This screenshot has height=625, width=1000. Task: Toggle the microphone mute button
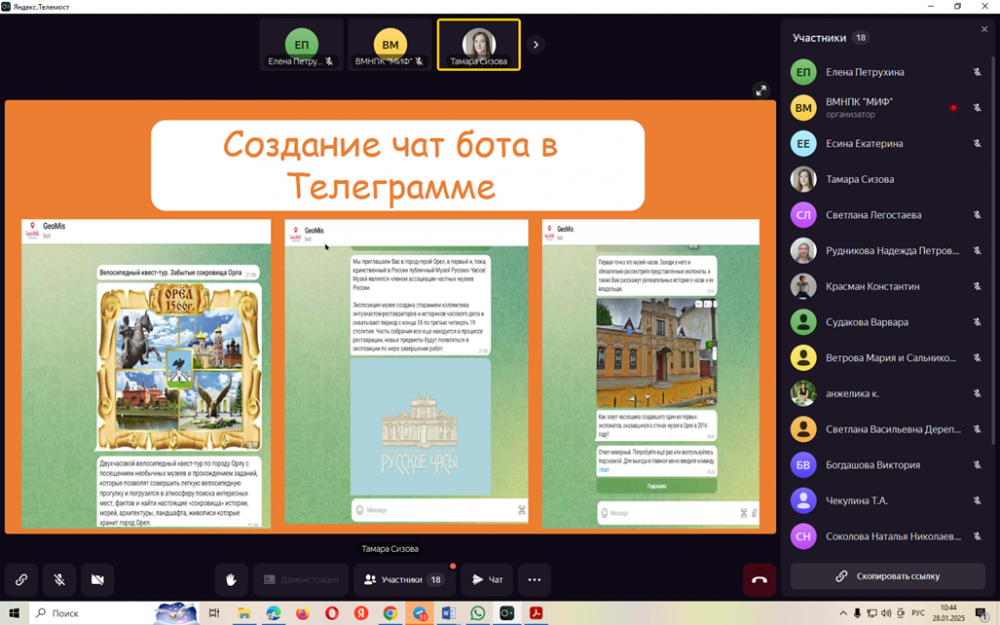coord(59,579)
